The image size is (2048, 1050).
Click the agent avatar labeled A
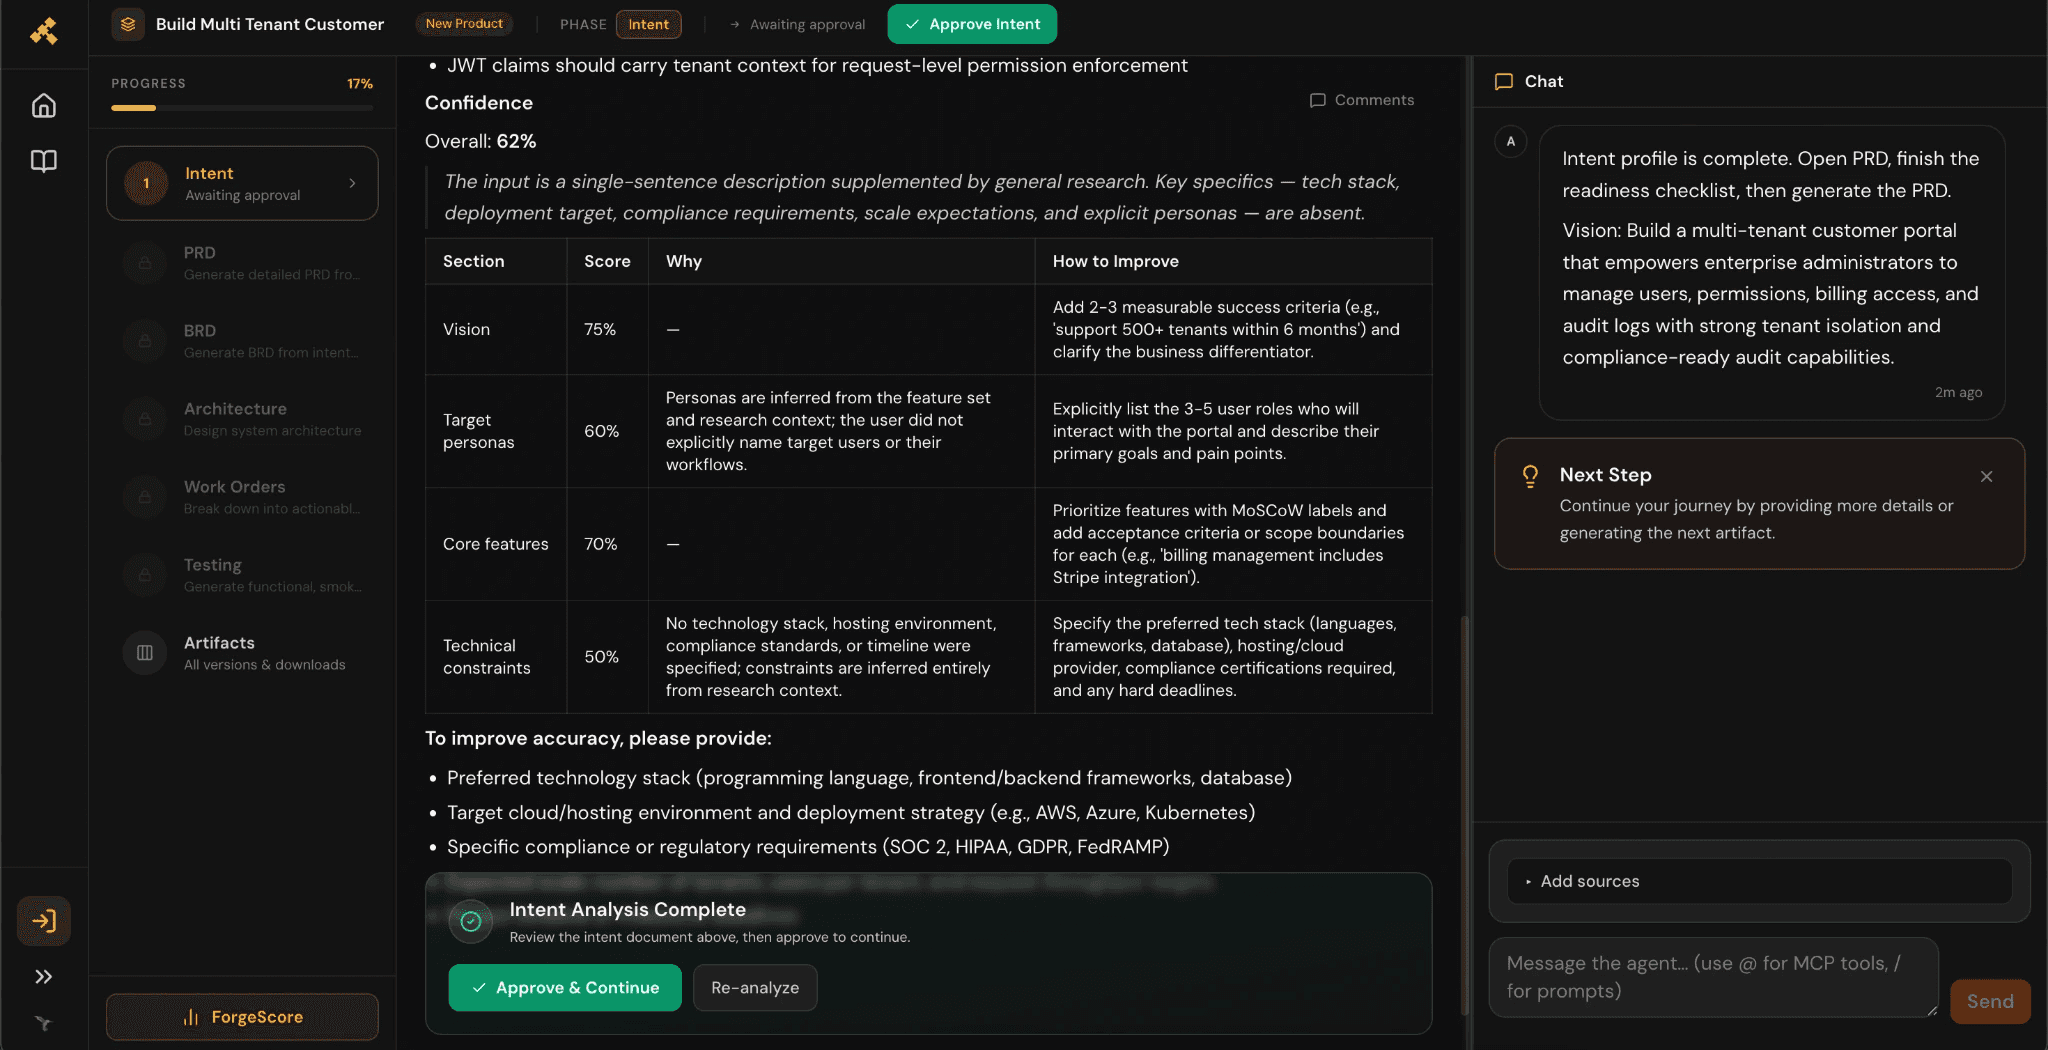click(x=1511, y=142)
